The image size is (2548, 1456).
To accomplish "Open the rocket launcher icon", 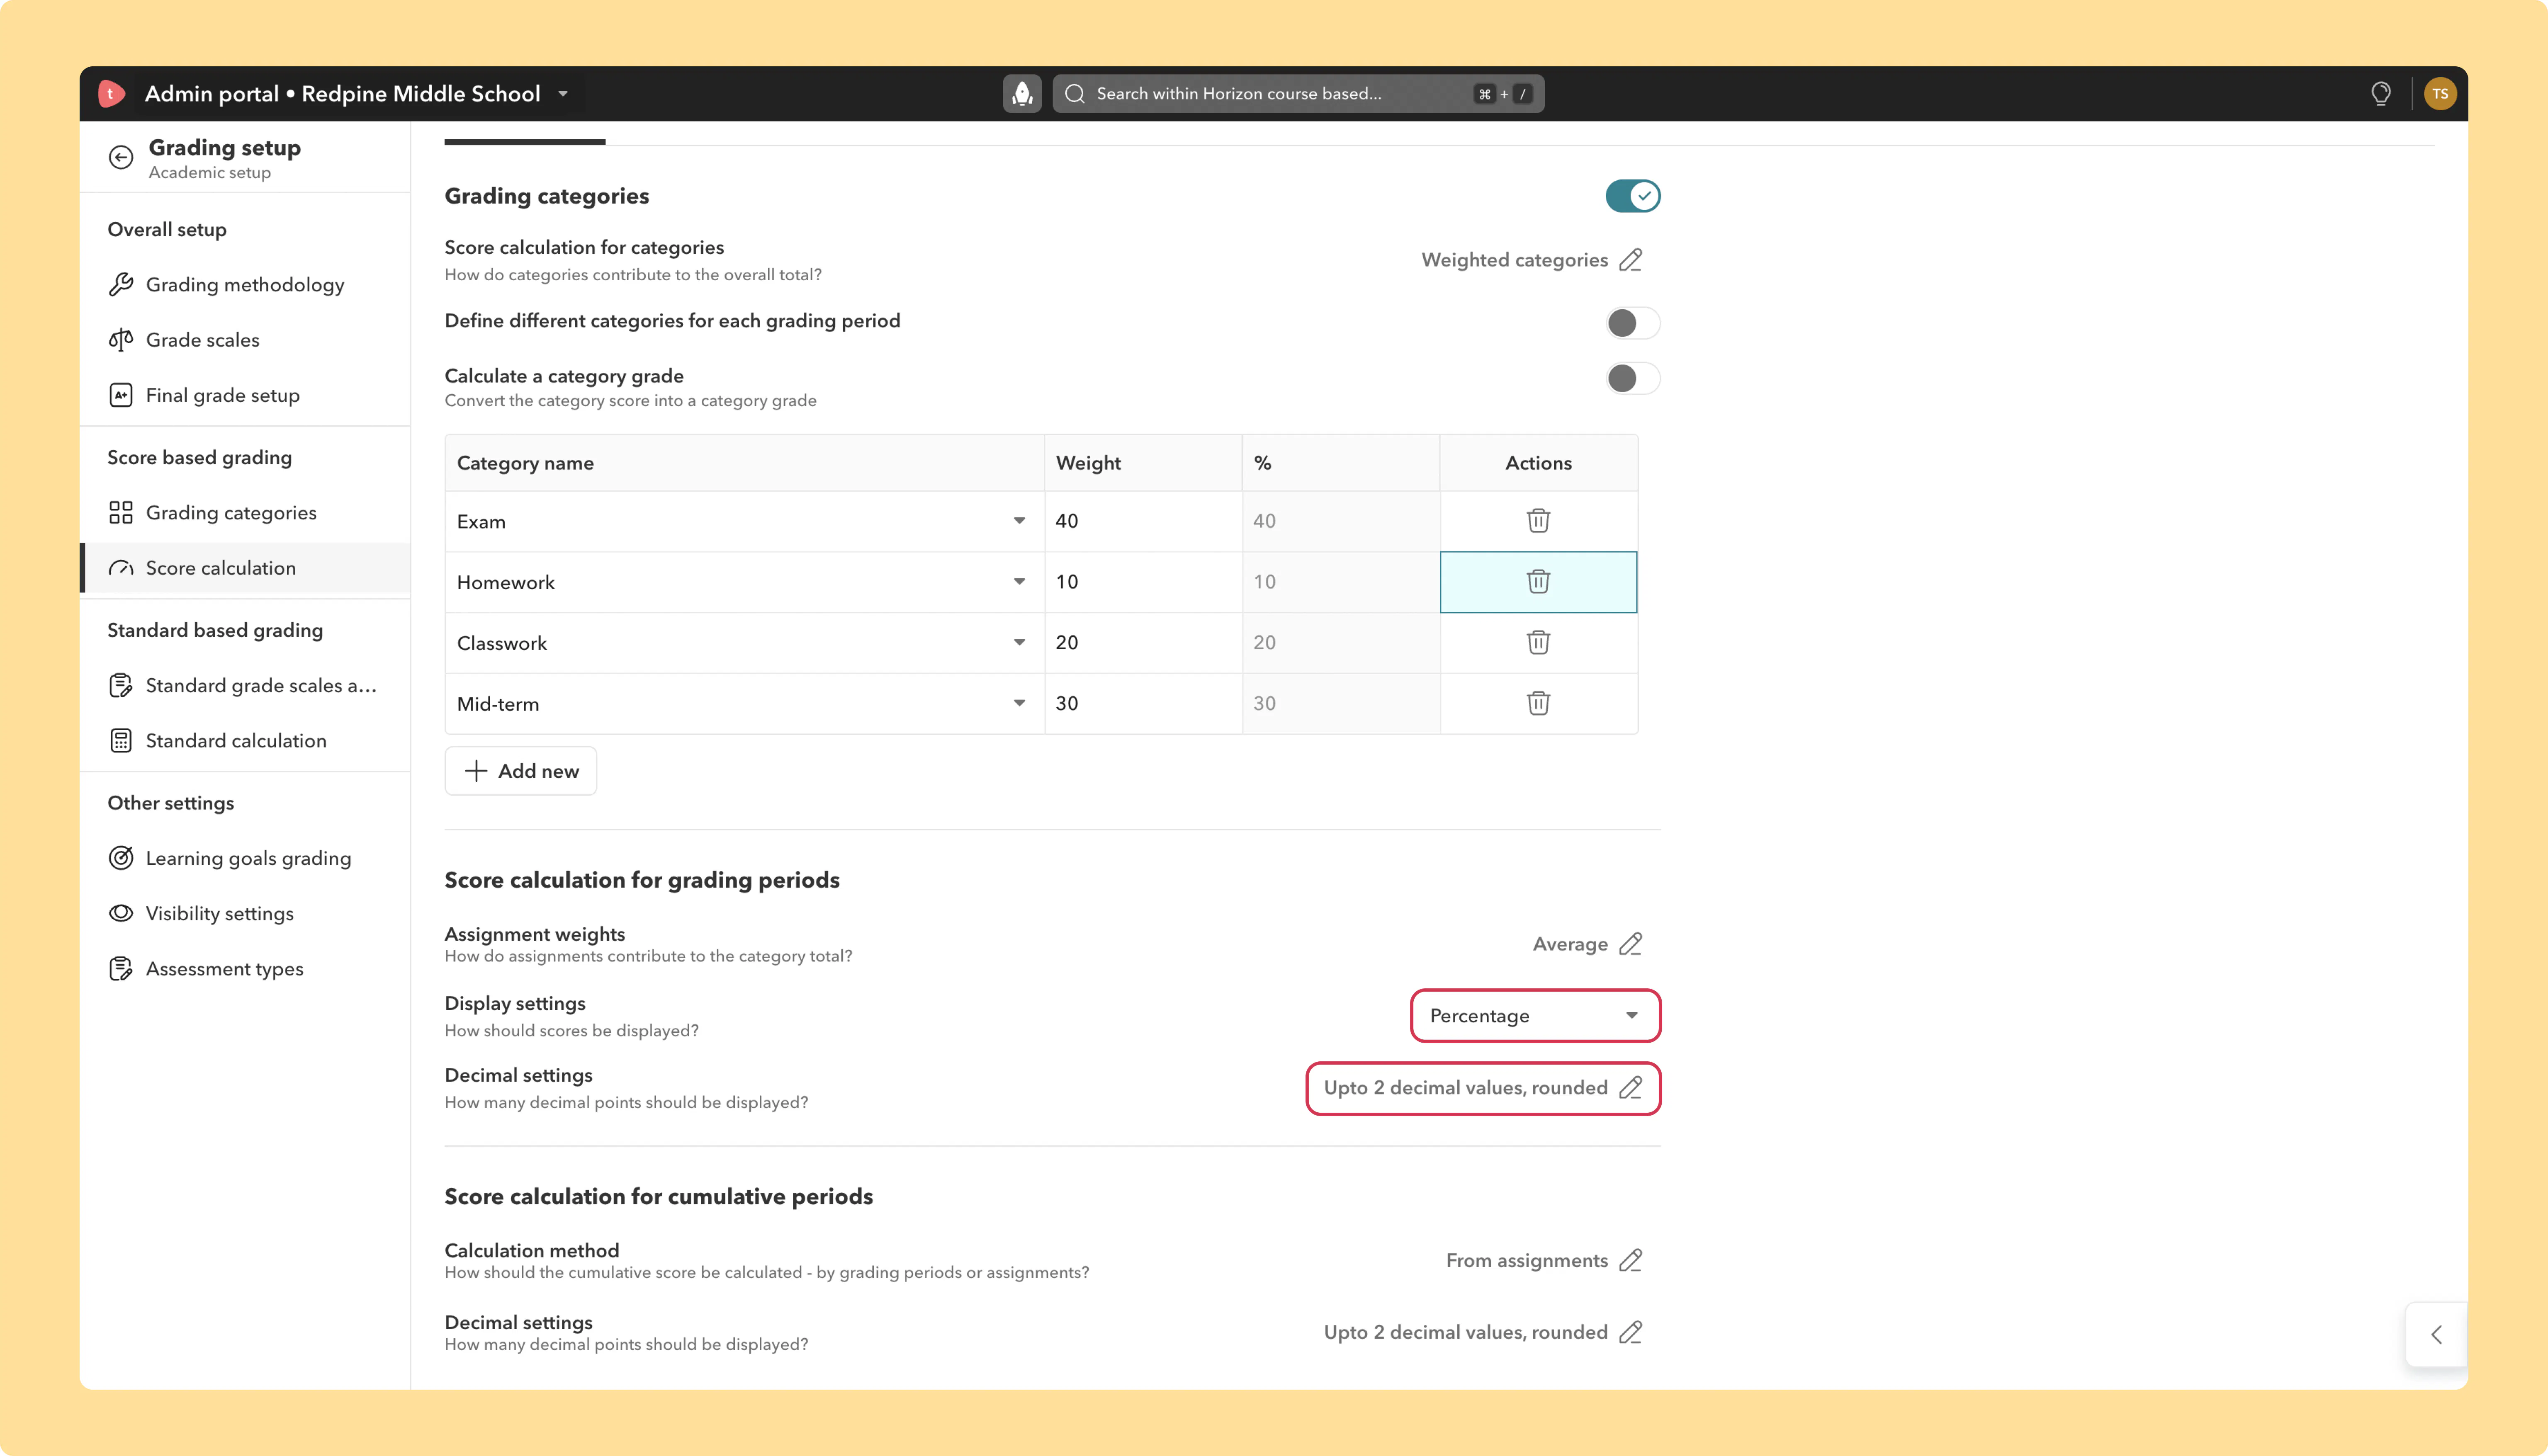I will point(1022,94).
